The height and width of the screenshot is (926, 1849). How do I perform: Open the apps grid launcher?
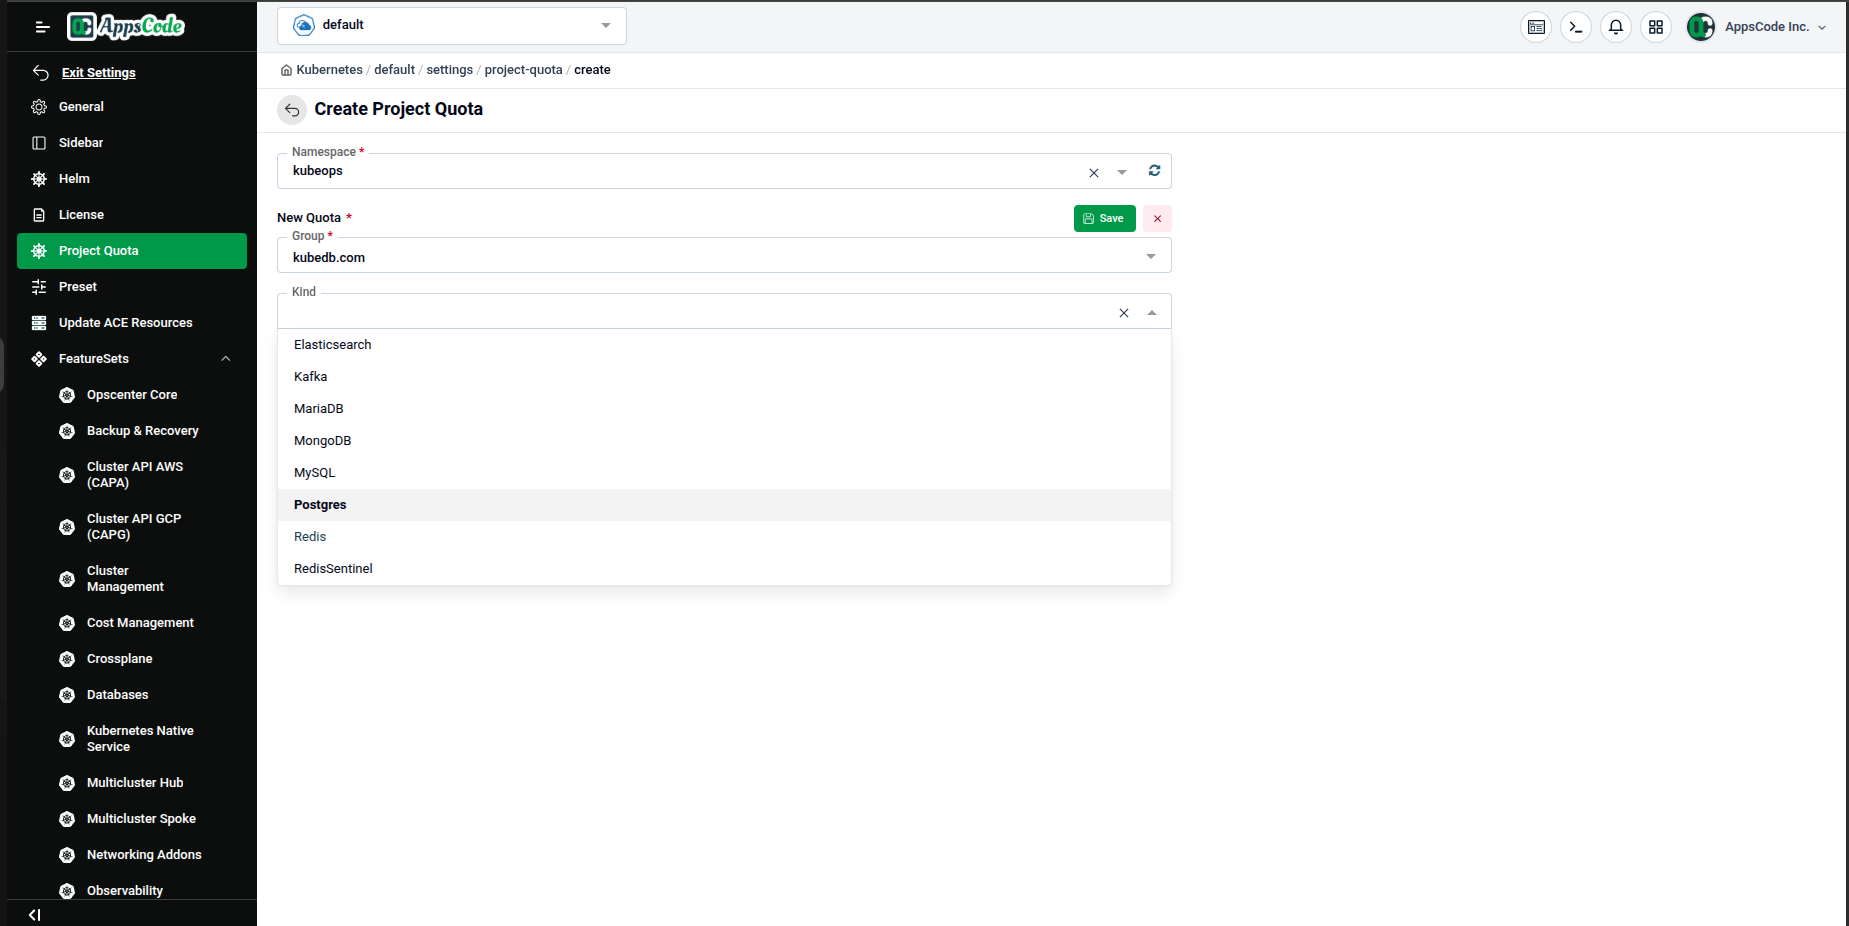(1656, 27)
